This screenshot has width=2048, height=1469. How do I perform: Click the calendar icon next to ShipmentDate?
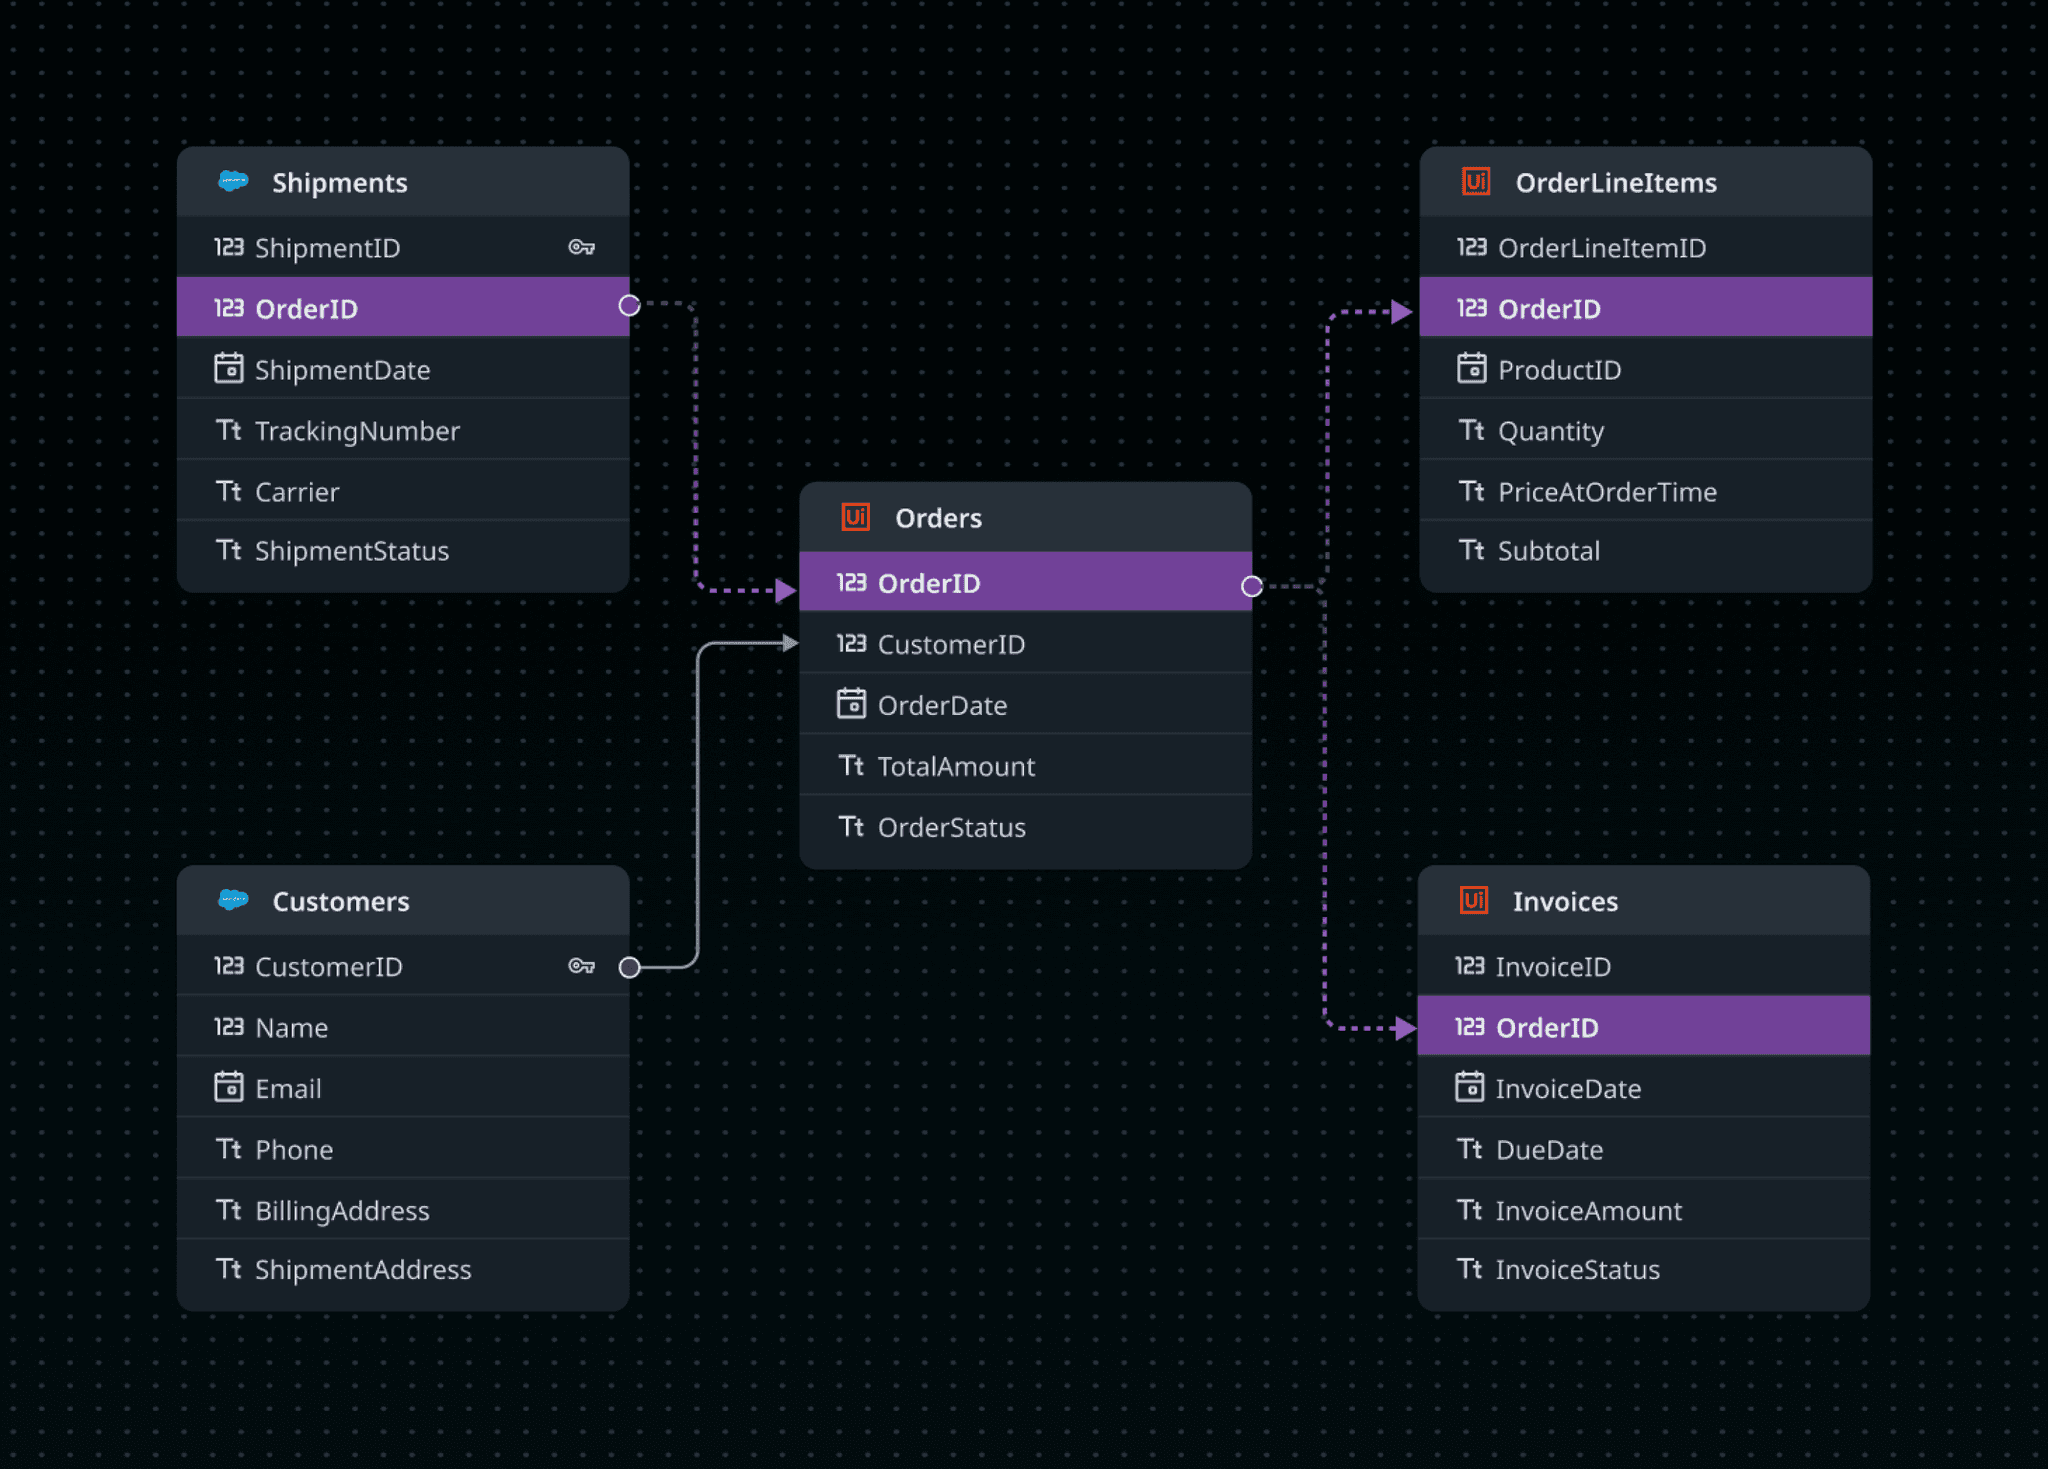pyautogui.click(x=229, y=369)
